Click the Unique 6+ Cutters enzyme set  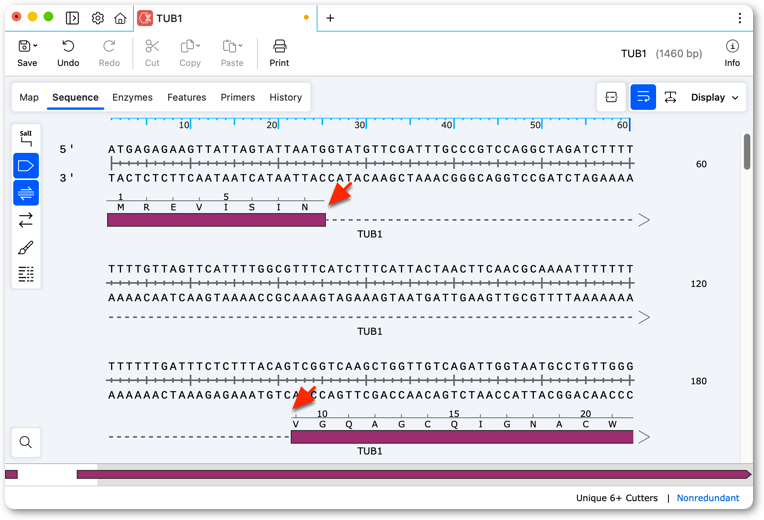[617, 498]
